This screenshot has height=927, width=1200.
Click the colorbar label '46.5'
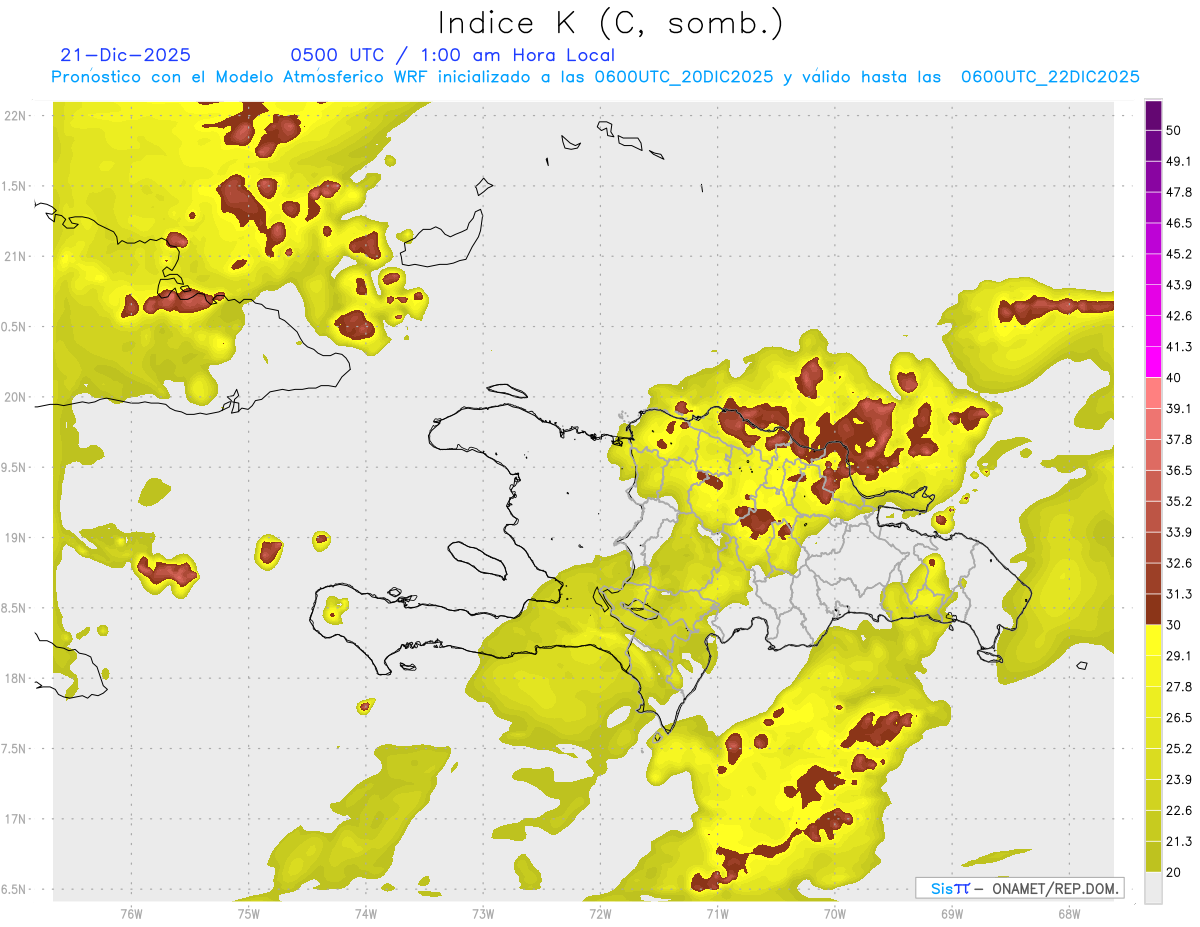[x=1178, y=223]
